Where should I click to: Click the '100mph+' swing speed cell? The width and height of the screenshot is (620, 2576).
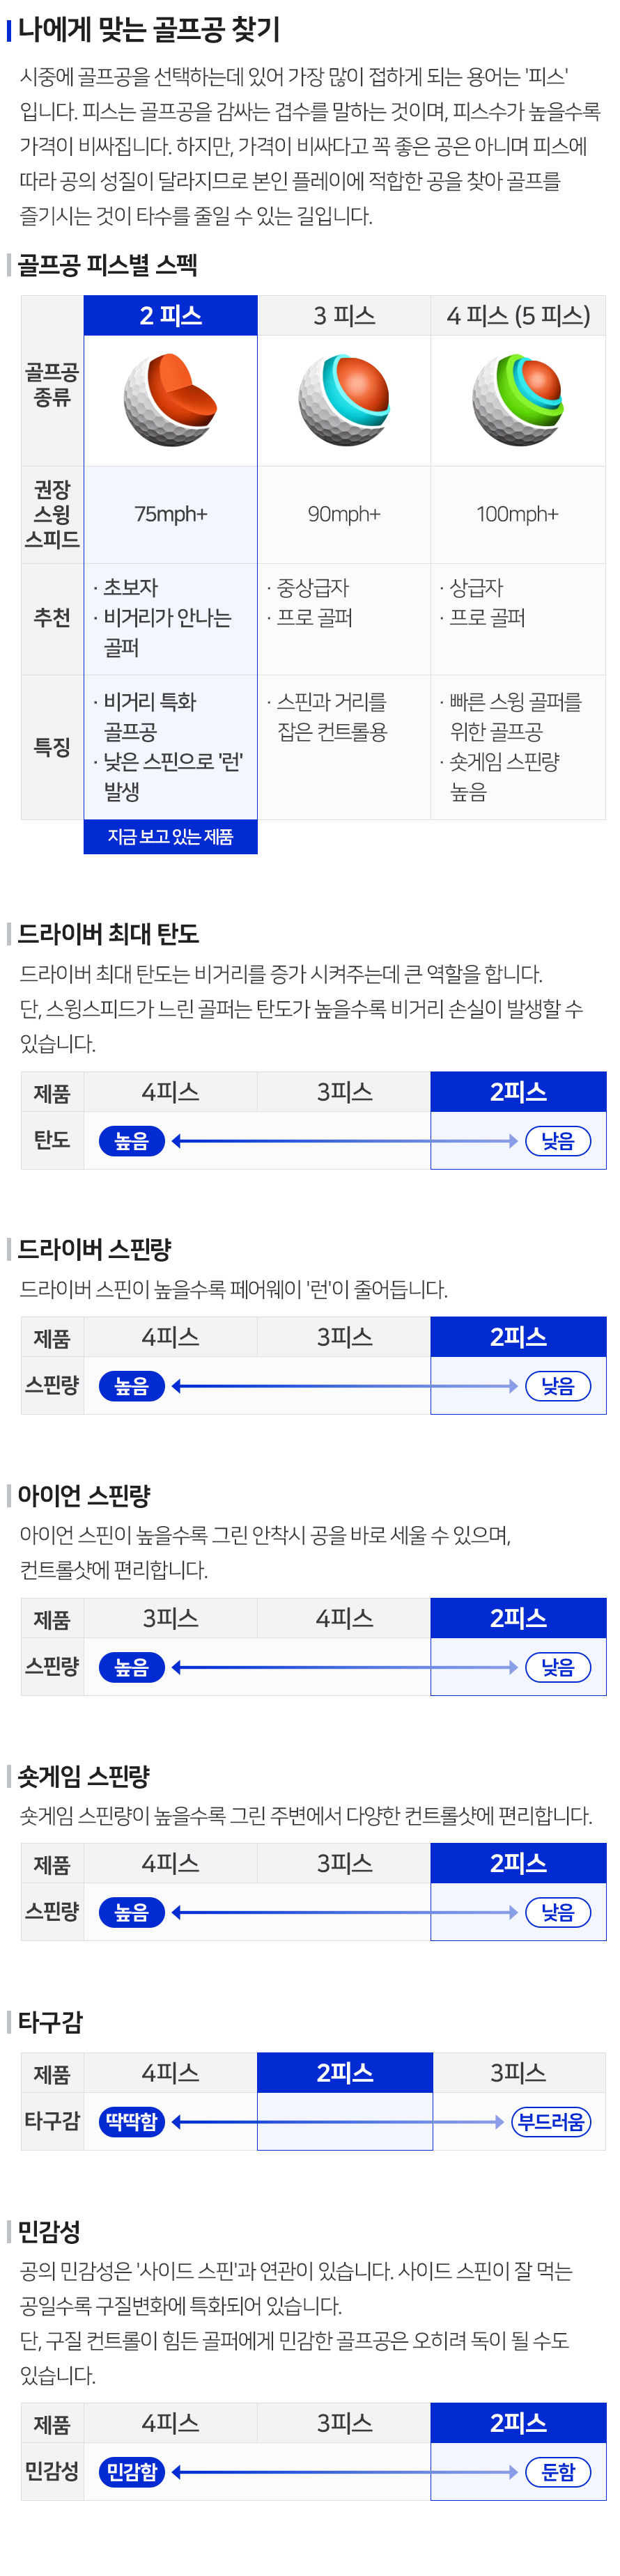pos(518,514)
